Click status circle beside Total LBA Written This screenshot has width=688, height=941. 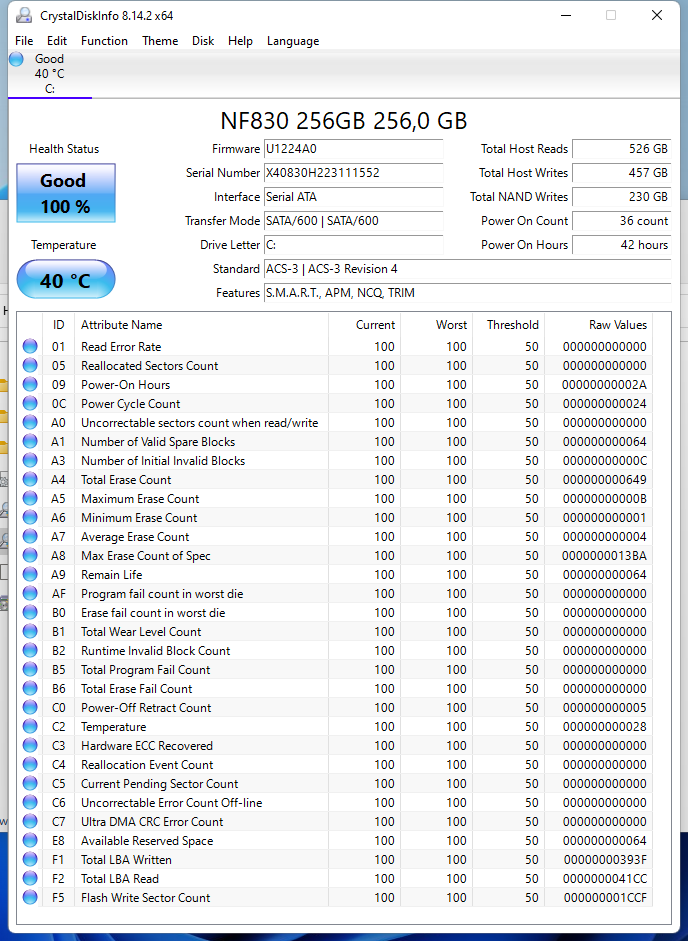click(30, 859)
